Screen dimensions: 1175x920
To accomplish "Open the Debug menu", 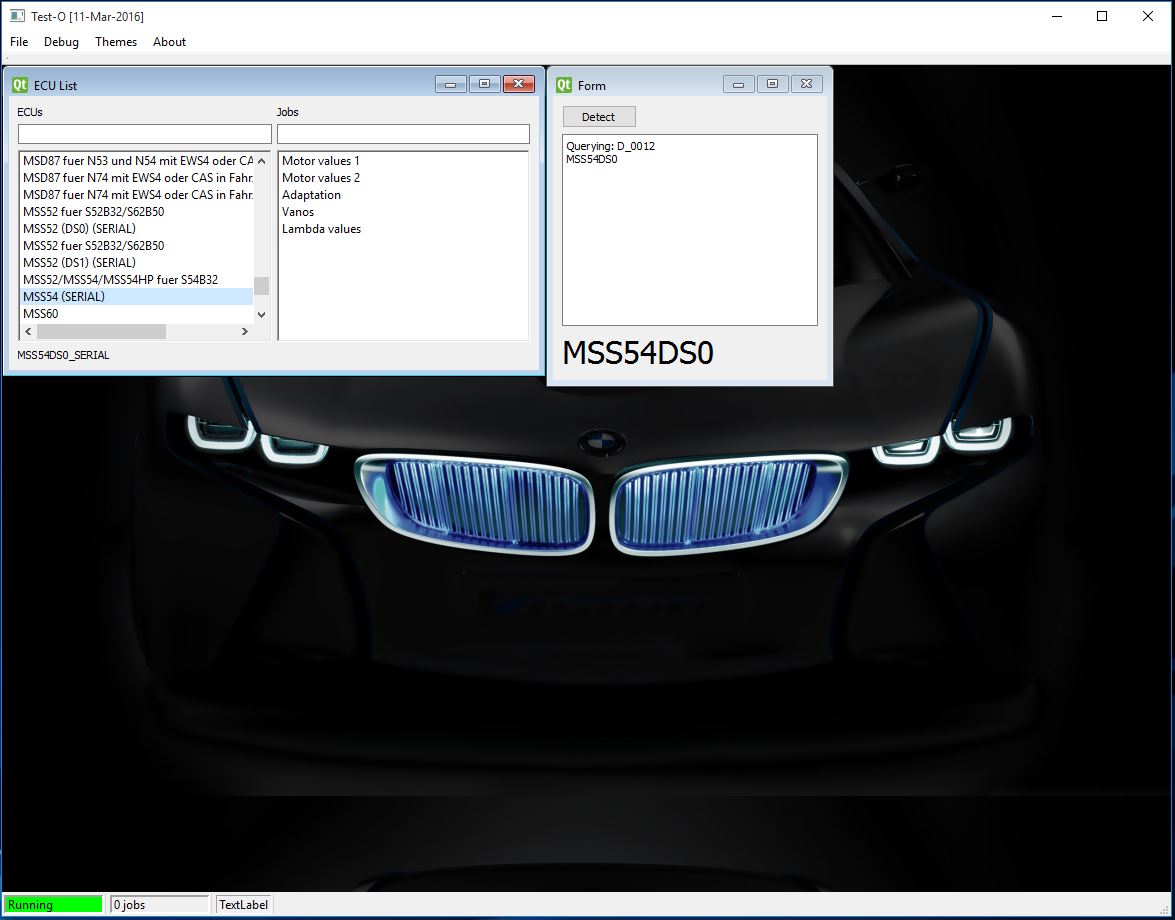I will [61, 42].
